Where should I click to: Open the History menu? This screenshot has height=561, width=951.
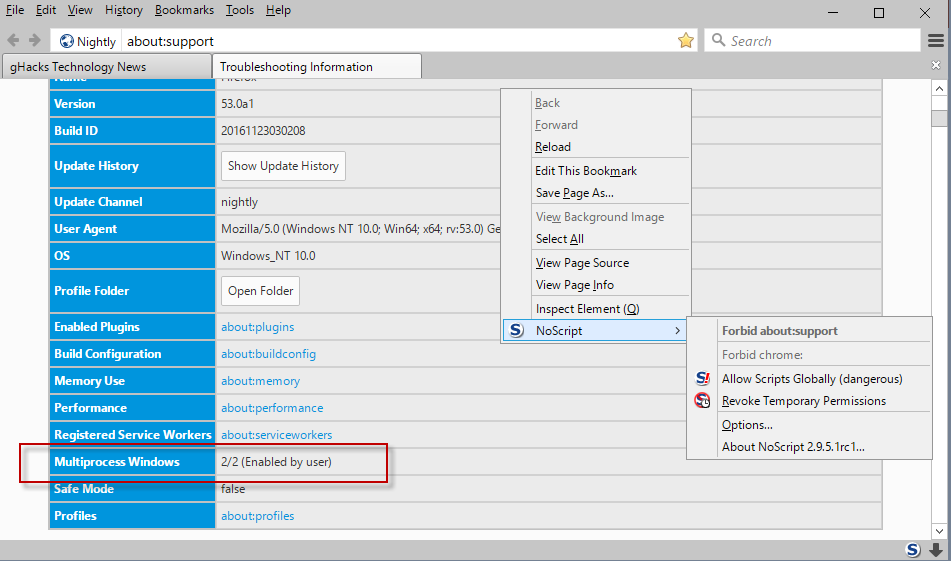124,10
